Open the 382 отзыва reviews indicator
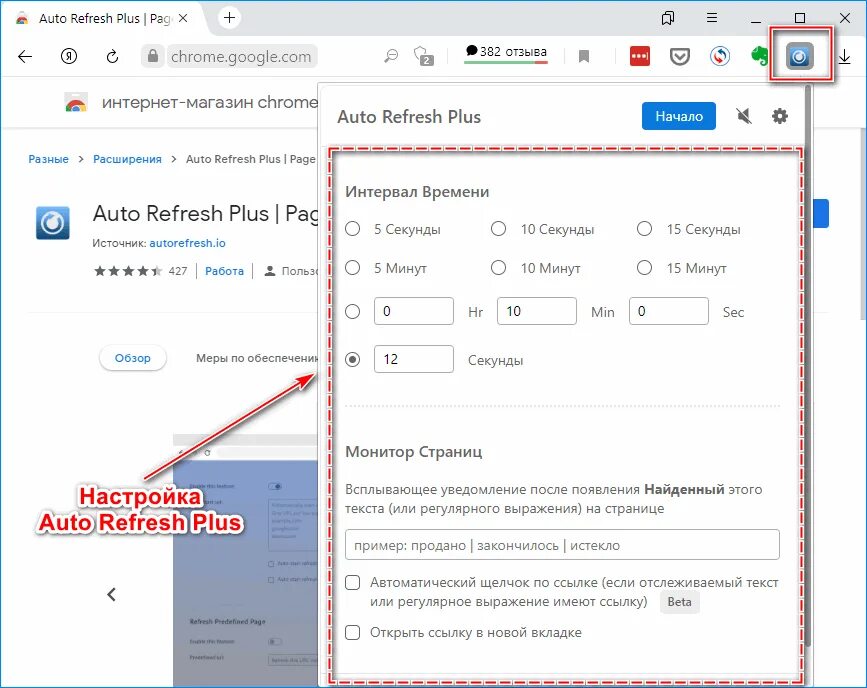The height and width of the screenshot is (688, 867). tap(506, 53)
